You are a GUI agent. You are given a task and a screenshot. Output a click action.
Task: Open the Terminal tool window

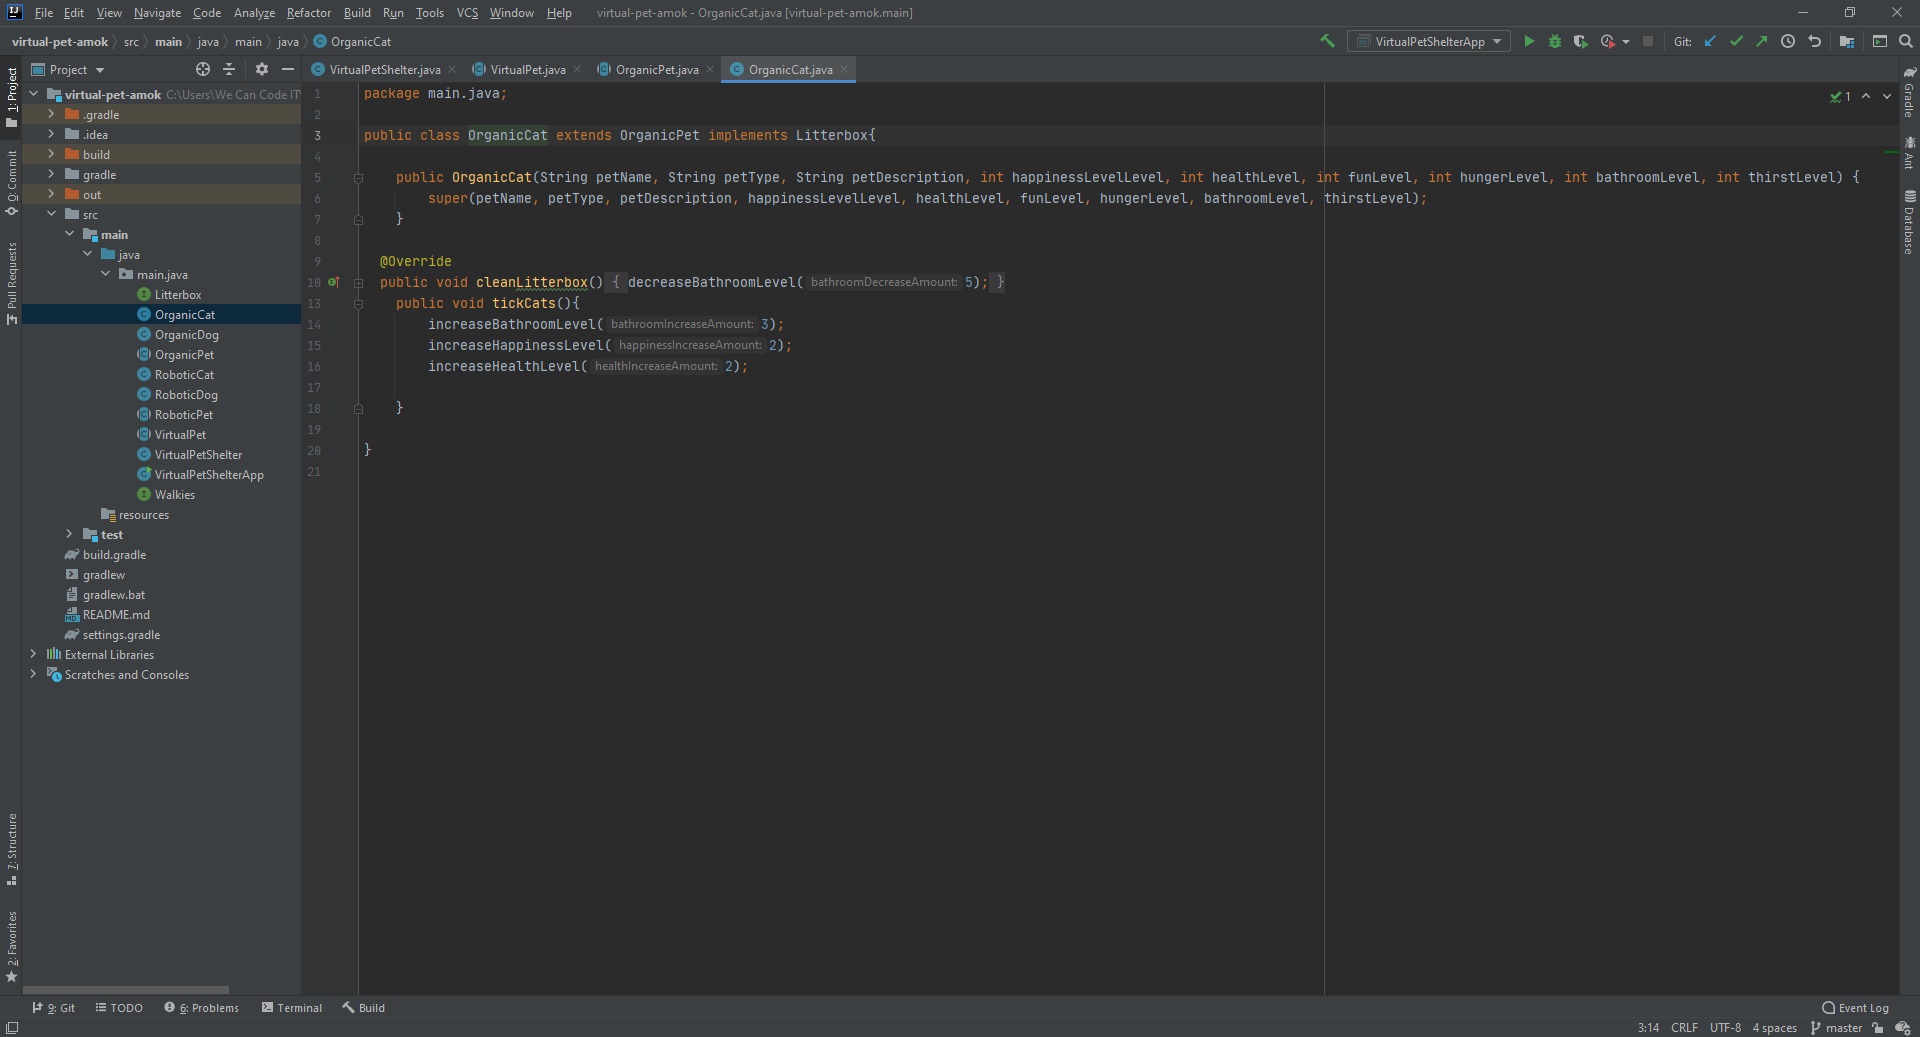pyautogui.click(x=291, y=1008)
